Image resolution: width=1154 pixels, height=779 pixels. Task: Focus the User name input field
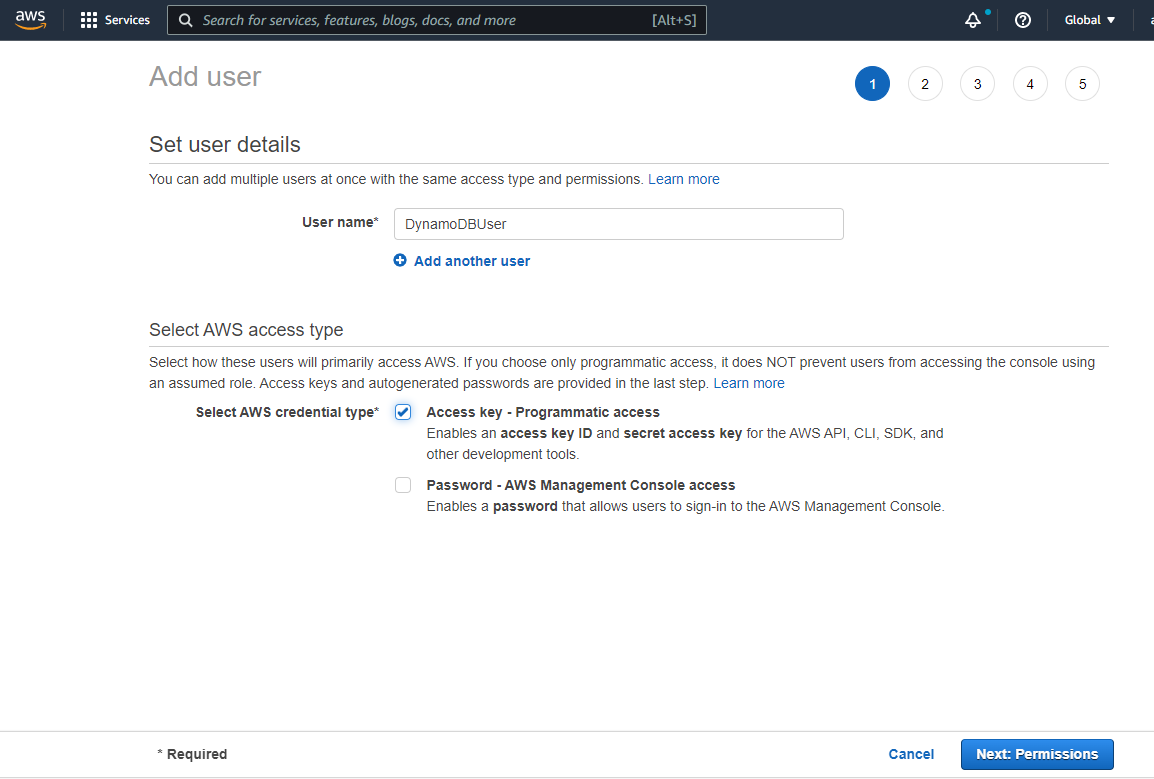[x=618, y=224]
